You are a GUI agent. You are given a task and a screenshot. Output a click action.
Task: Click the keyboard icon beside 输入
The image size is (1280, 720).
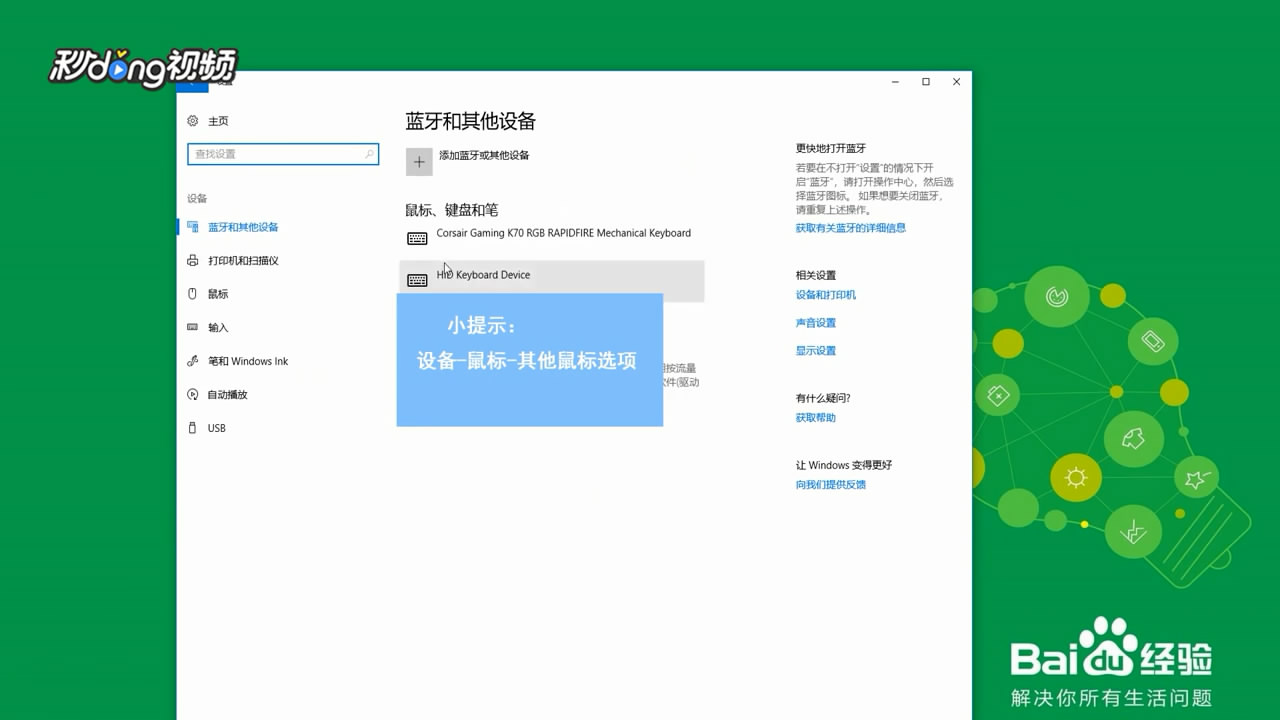click(193, 328)
